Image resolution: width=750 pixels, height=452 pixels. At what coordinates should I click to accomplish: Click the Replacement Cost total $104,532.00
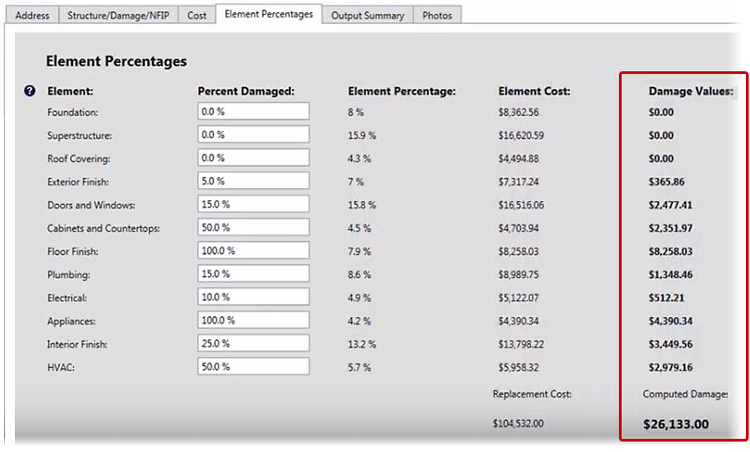(518, 424)
